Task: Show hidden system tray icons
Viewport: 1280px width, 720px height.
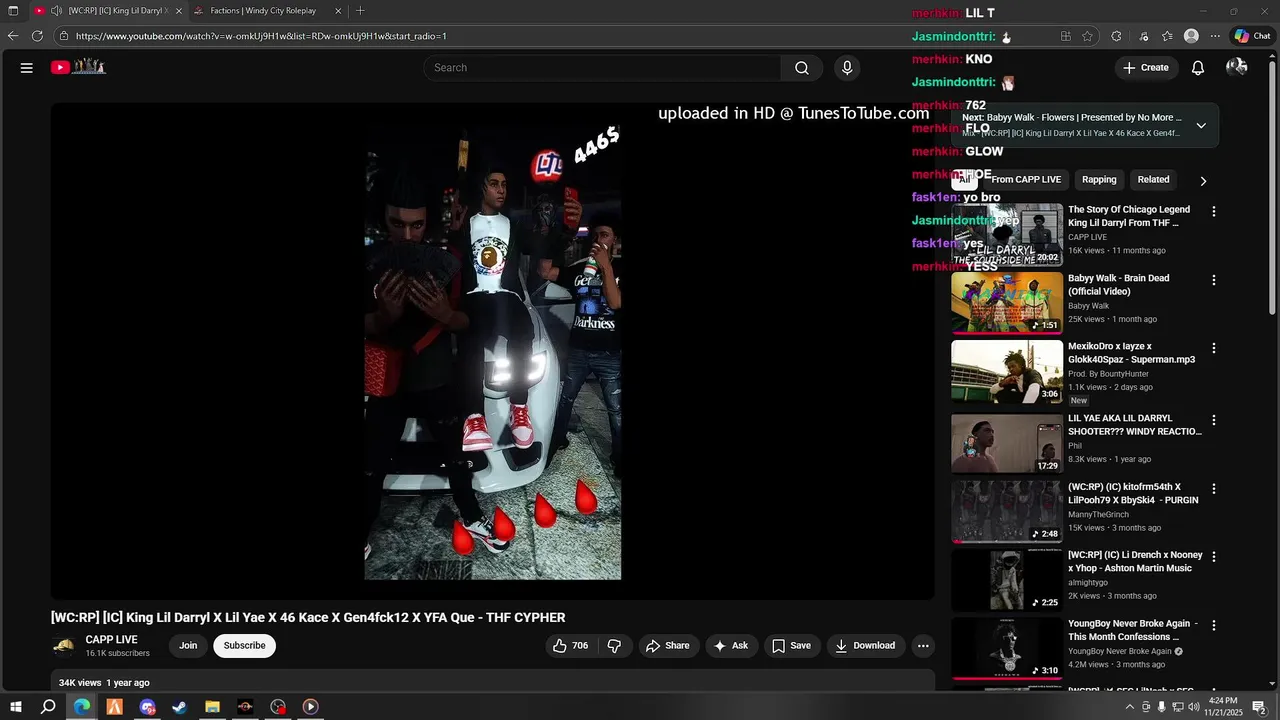Action: click(1130, 706)
